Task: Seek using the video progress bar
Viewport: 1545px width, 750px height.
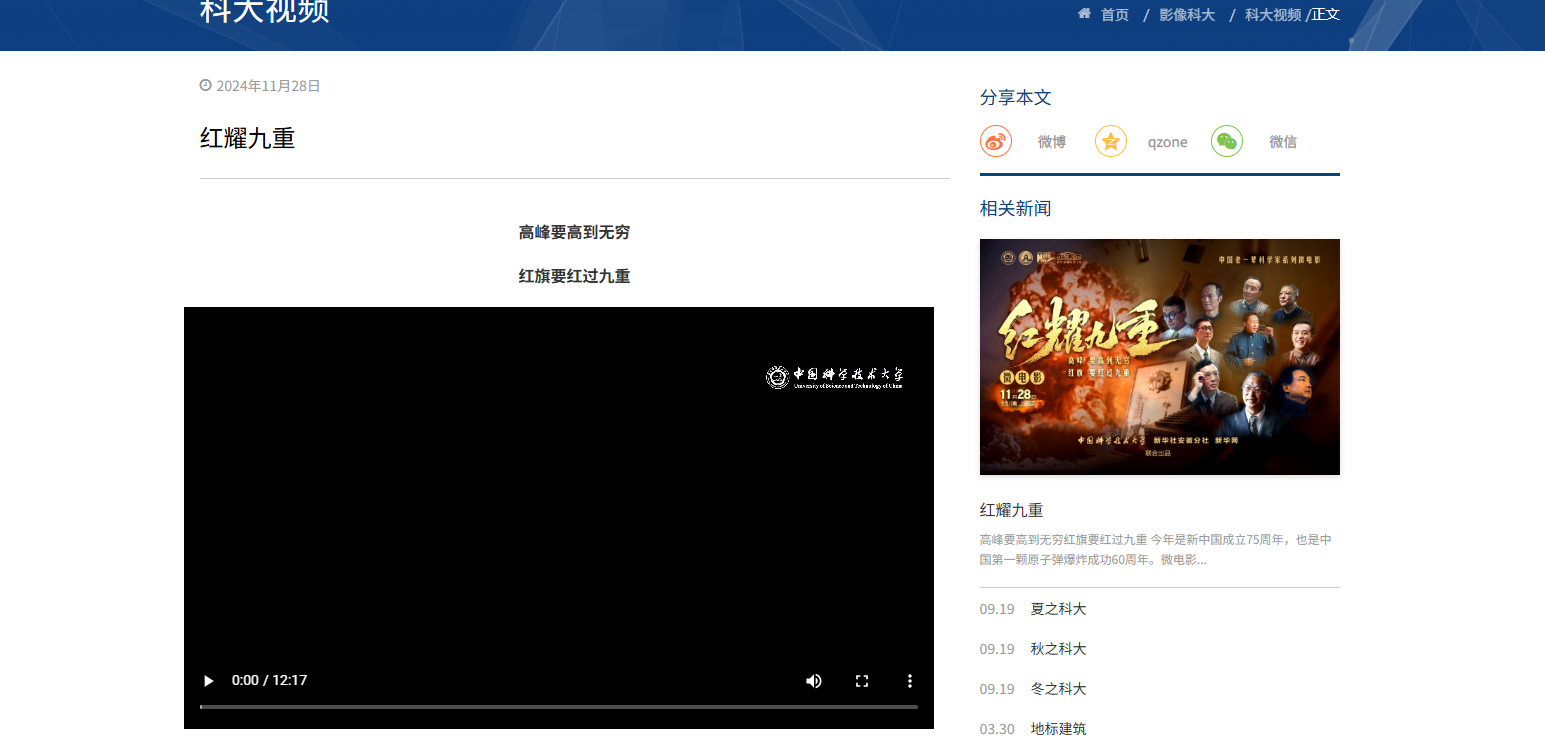Action: click(558, 709)
